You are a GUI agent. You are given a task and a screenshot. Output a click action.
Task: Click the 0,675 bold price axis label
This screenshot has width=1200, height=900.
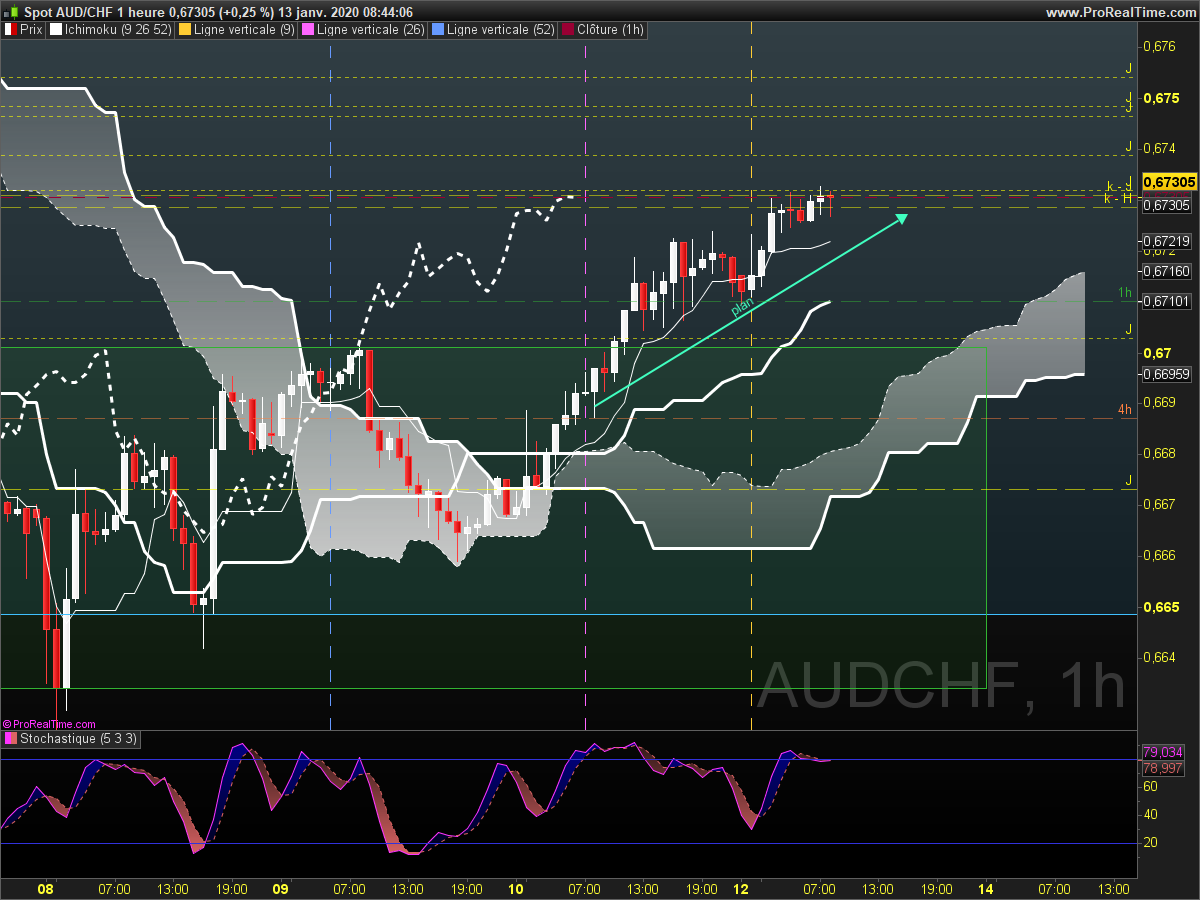[1160, 98]
